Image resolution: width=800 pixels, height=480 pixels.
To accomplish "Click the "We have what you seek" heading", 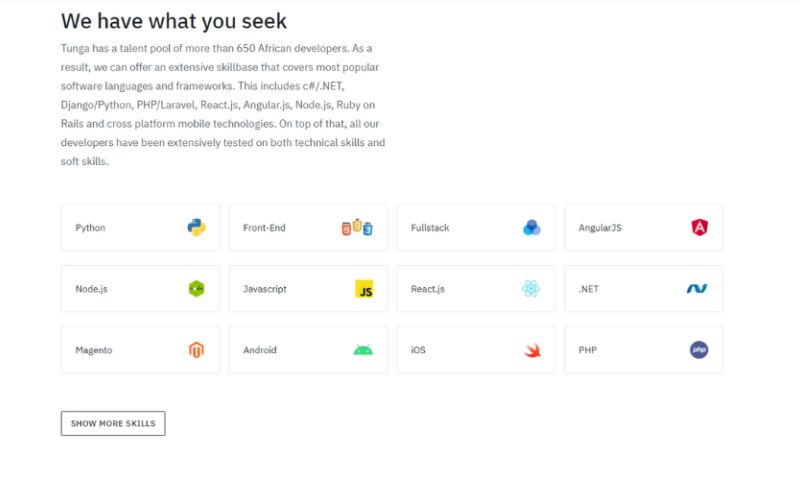I will [174, 21].
